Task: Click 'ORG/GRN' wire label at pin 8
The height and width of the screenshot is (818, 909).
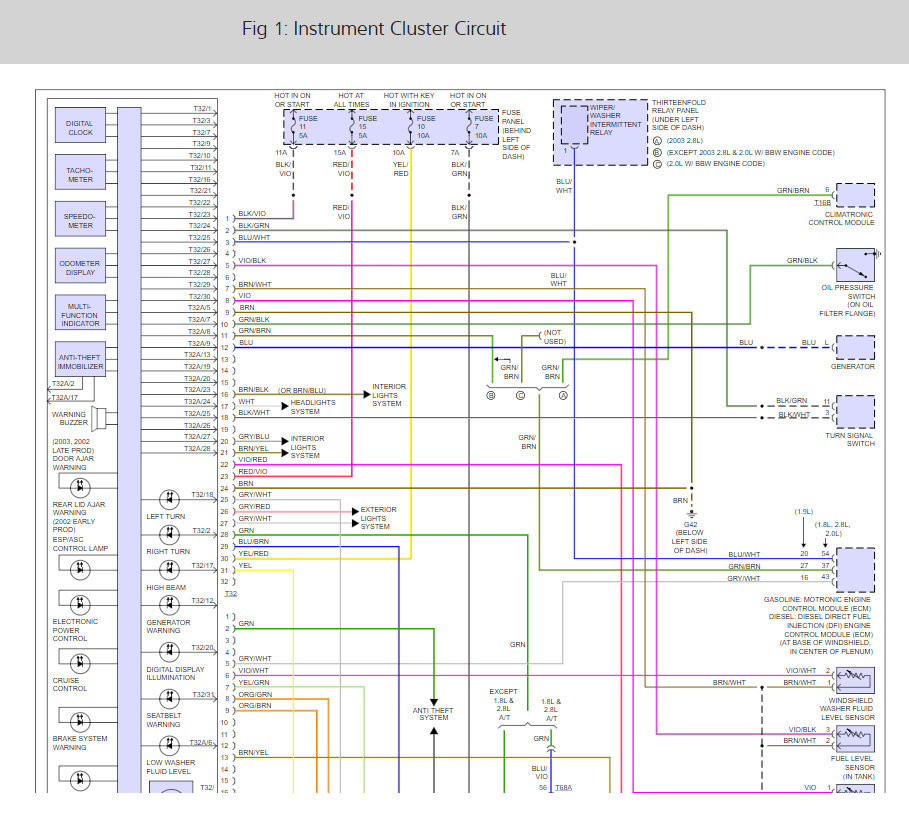Action: (x=255, y=695)
